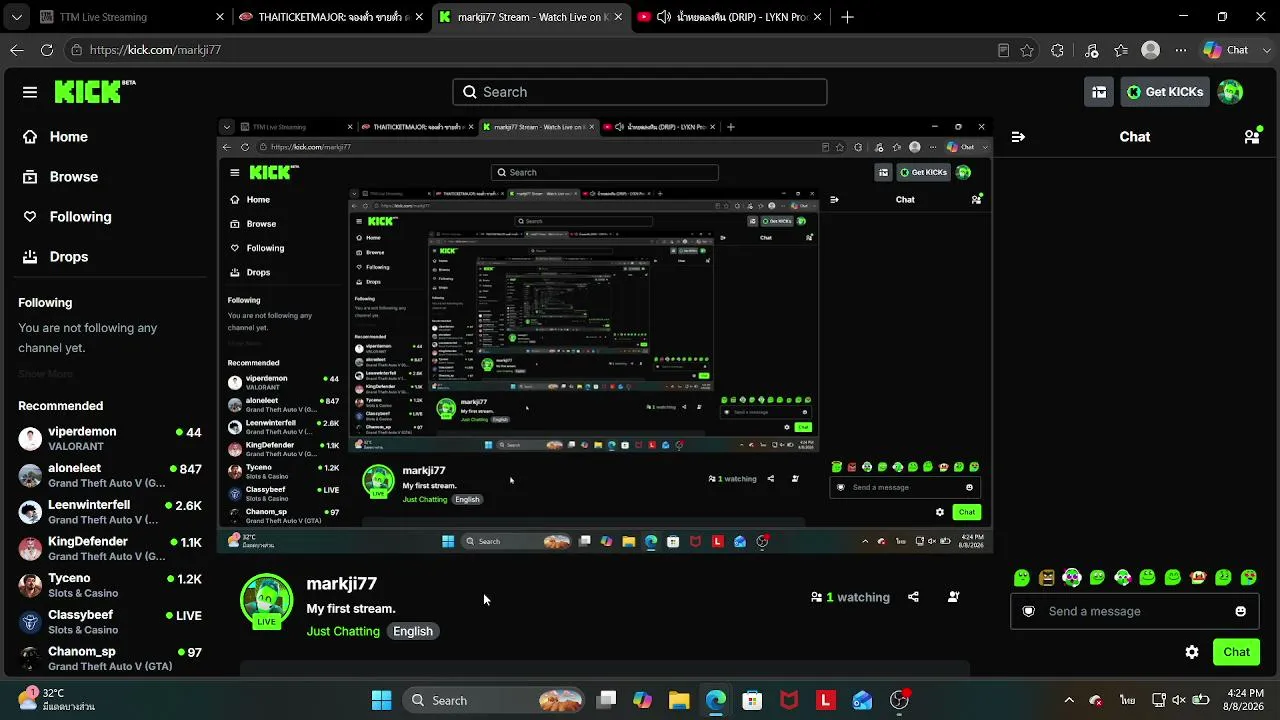Click the English language tag
This screenshot has width=1280, height=720.
click(413, 631)
